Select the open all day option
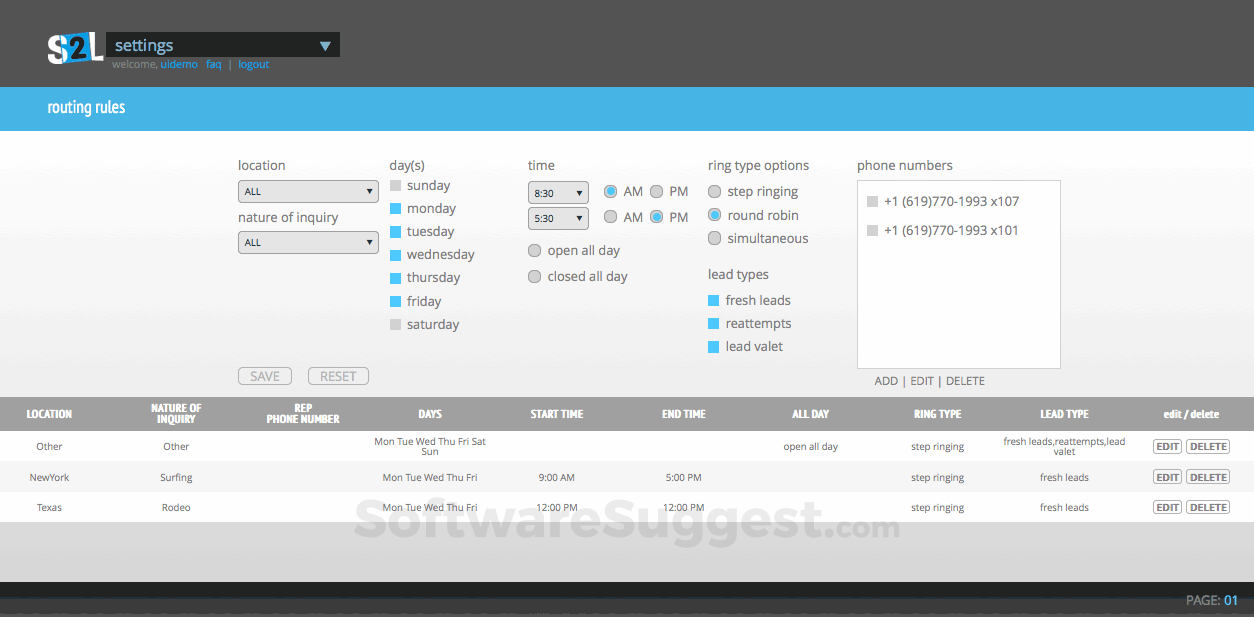Image resolution: width=1254 pixels, height=617 pixels. pos(534,250)
